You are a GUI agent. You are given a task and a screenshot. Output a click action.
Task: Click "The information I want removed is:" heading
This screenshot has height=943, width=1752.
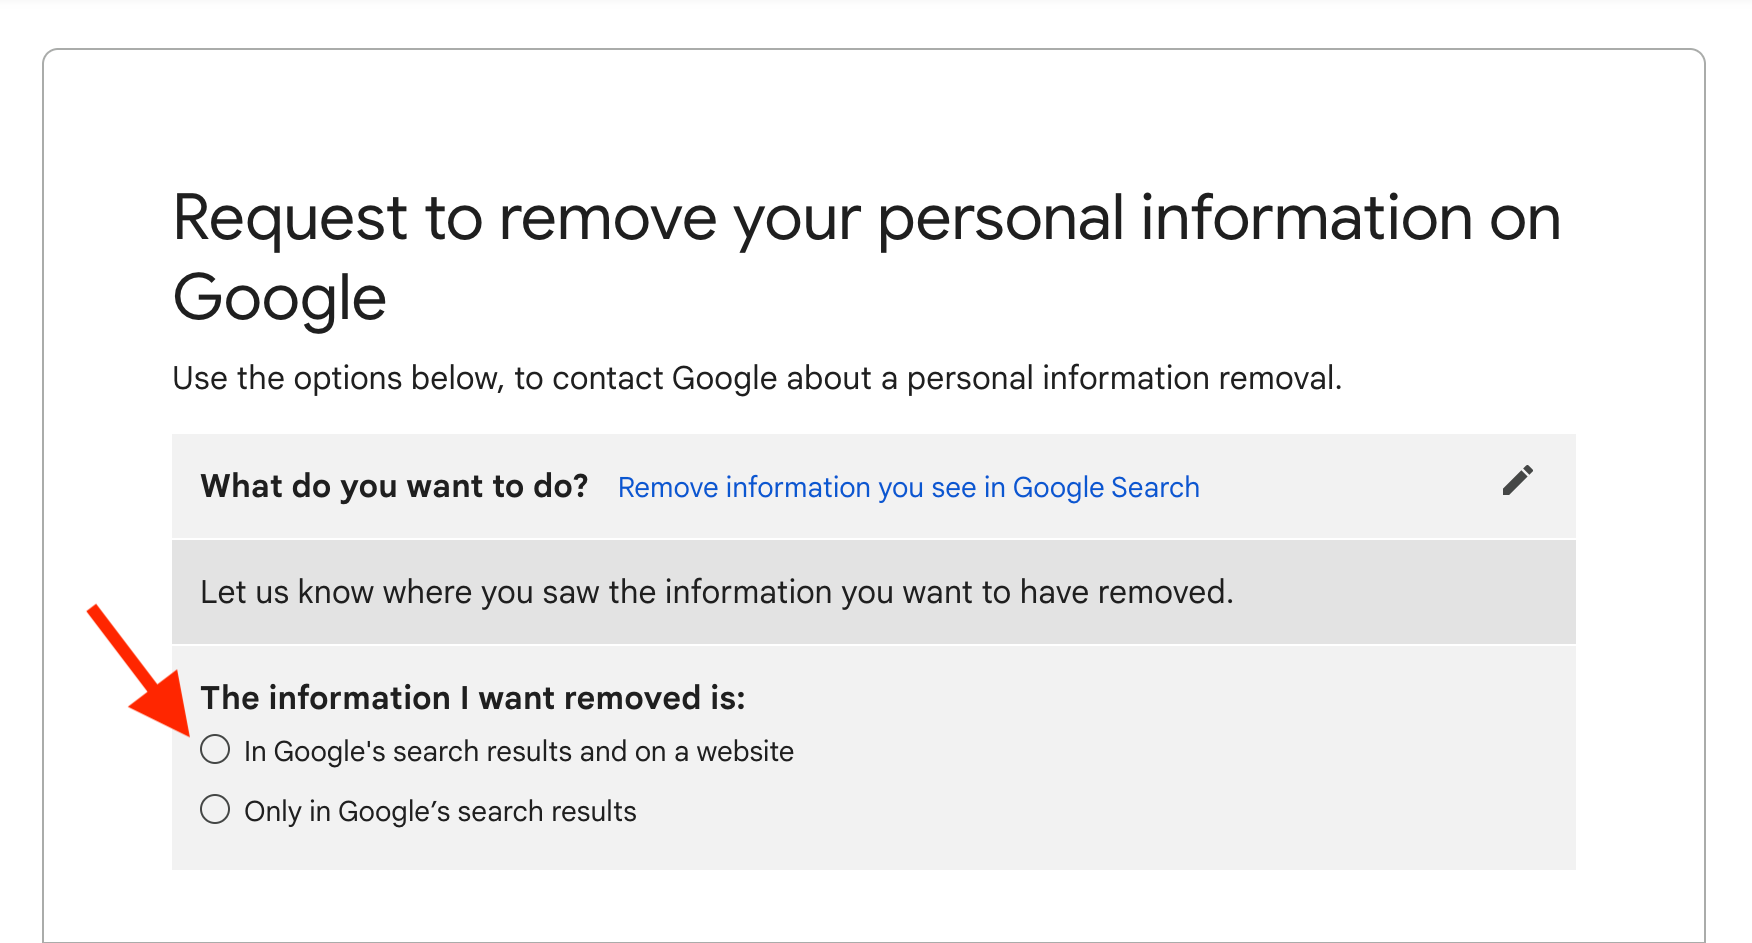coord(473,698)
